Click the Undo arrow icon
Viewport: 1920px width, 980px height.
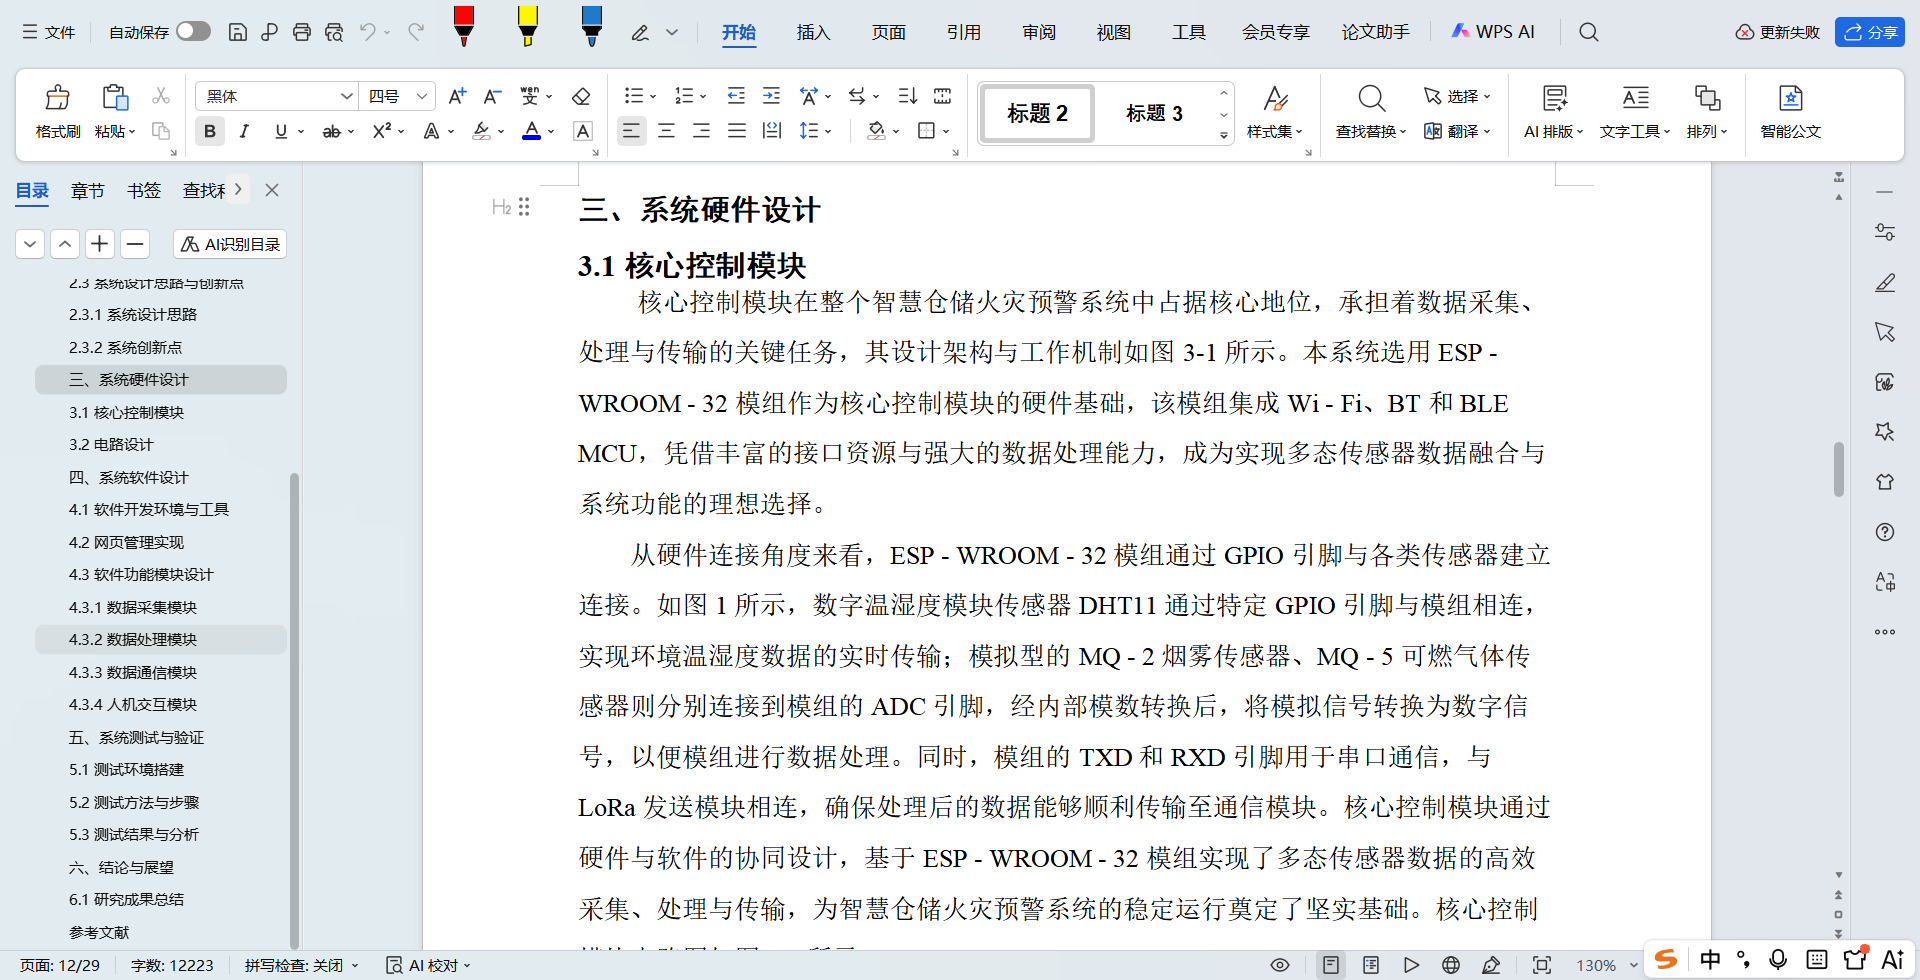368,32
